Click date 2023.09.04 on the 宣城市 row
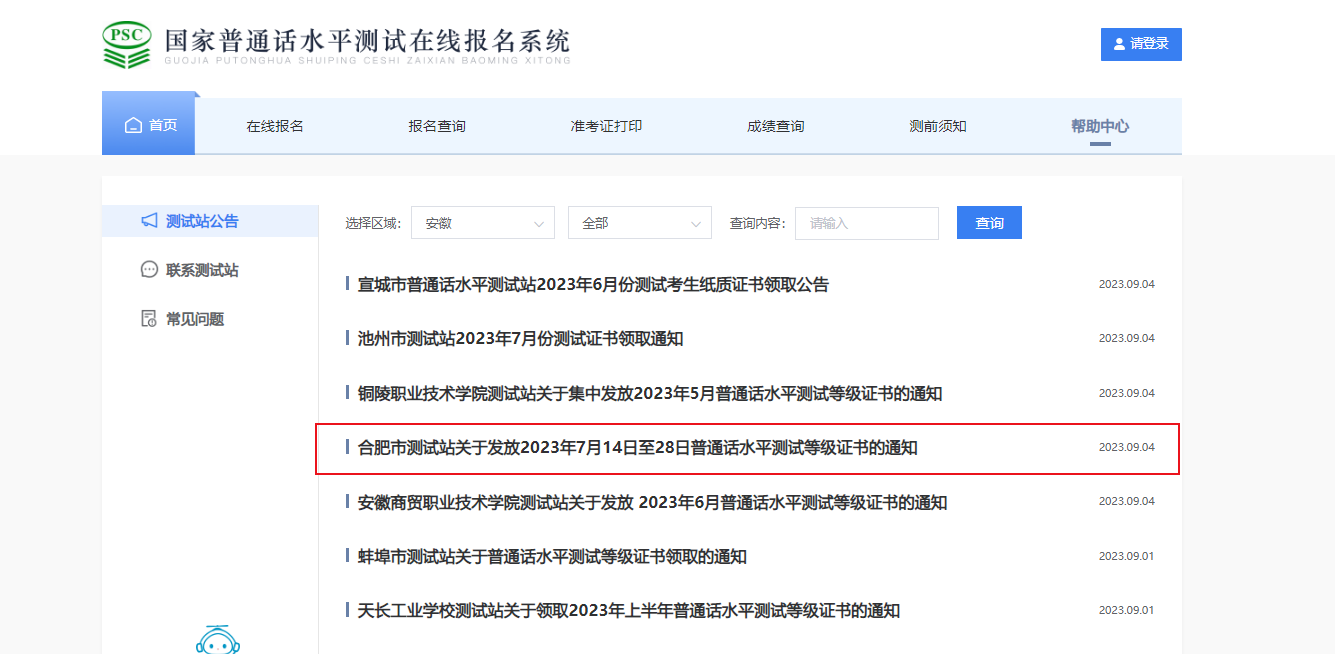 pyautogui.click(x=1126, y=284)
